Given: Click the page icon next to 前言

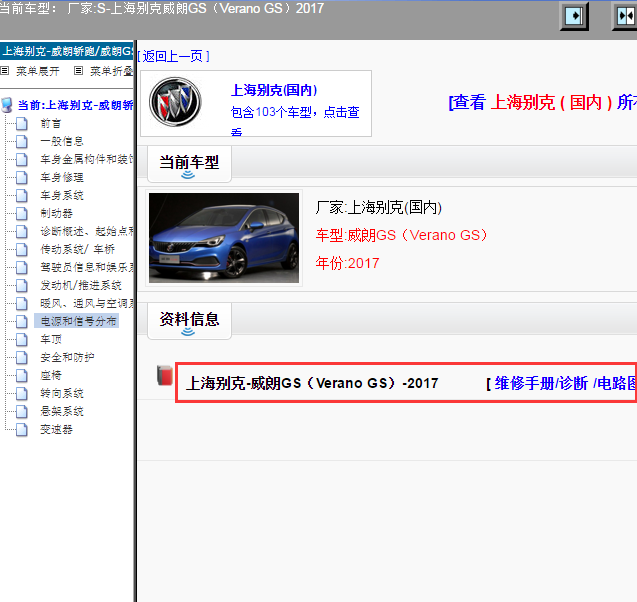Looking at the screenshot, I should point(22,123).
